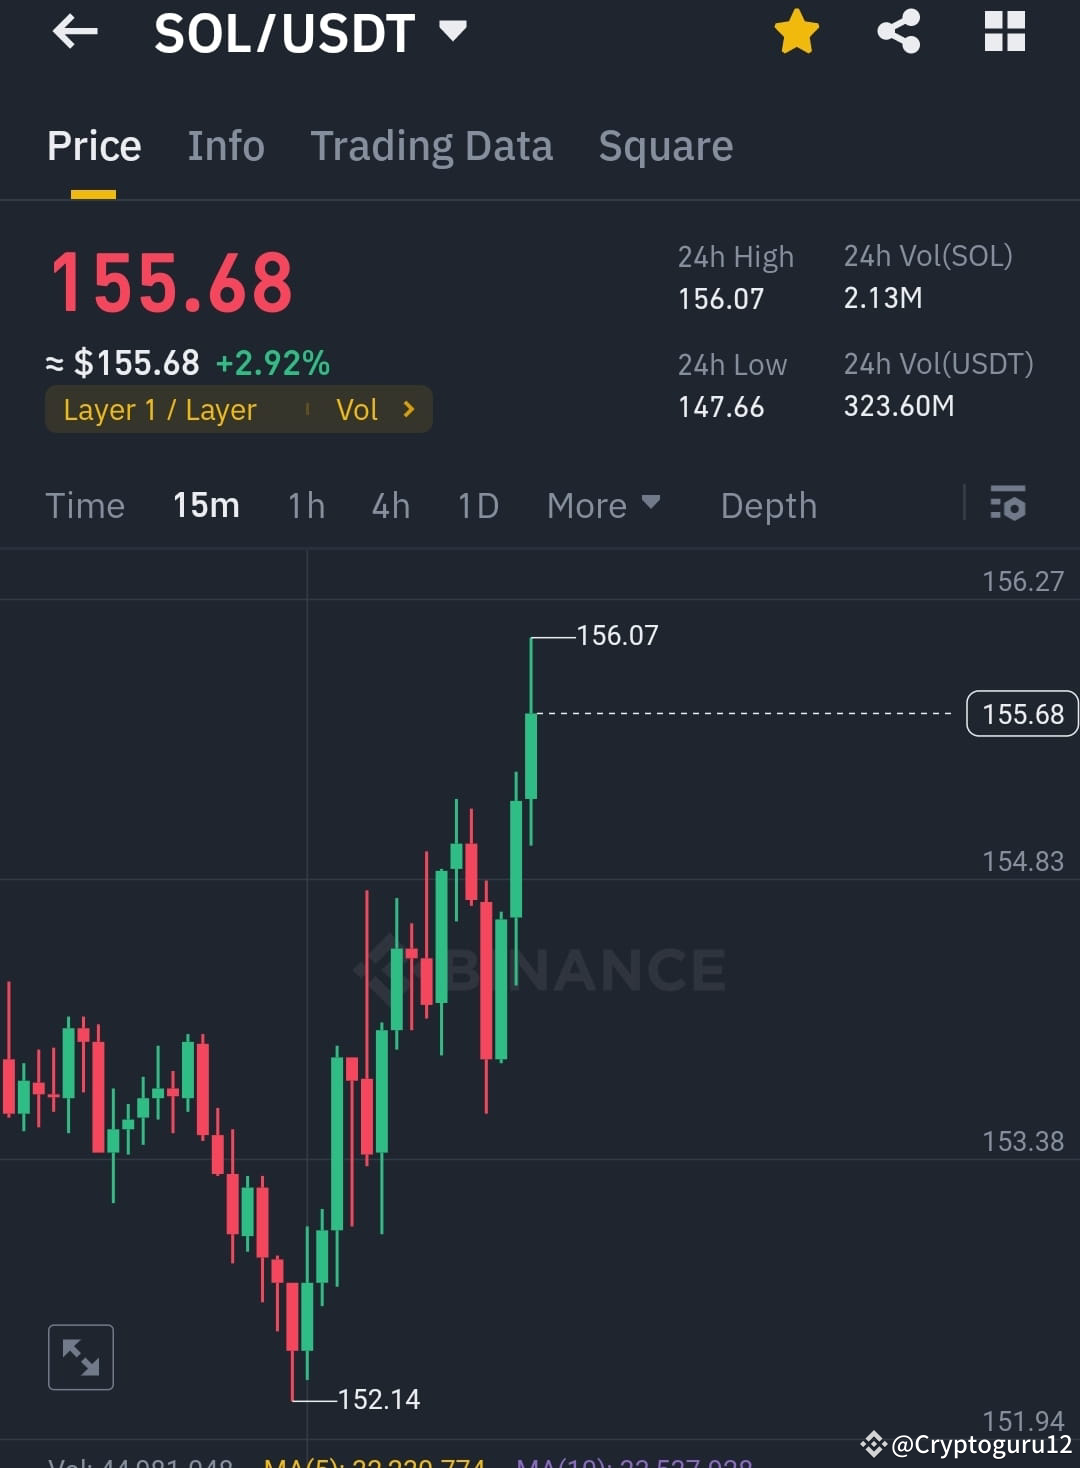Switch chart to the 1h interval
The width and height of the screenshot is (1080, 1468).
pyautogui.click(x=306, y=506)
